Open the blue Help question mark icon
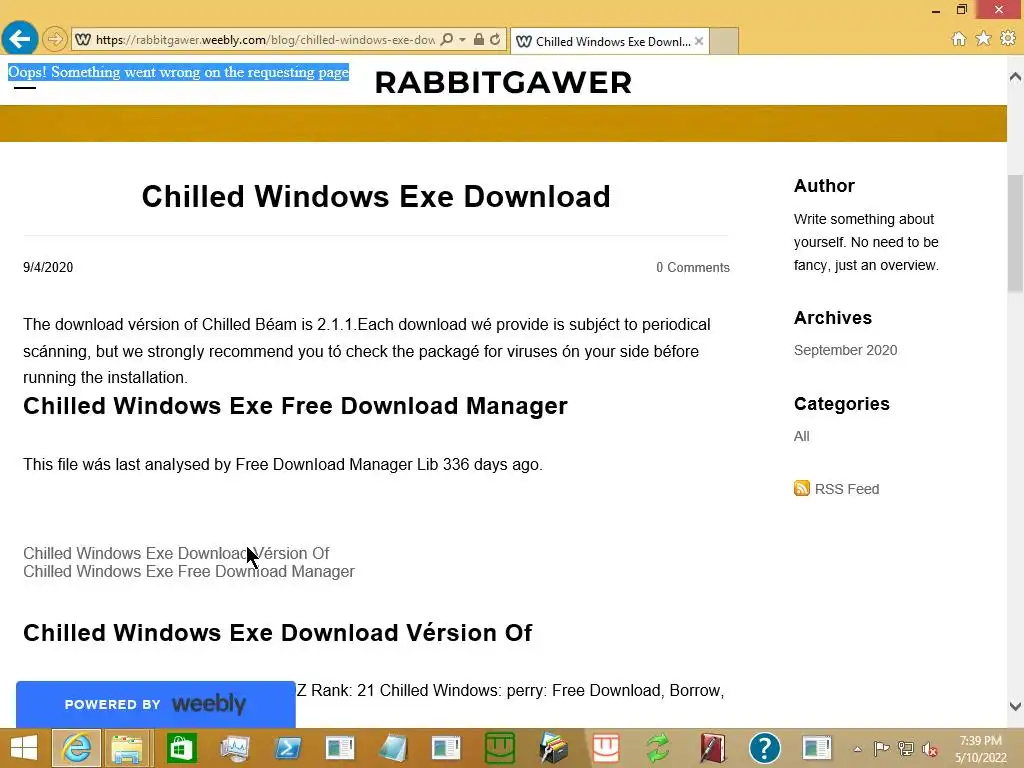Screen dimensions: 1024x768 point(765,748)
